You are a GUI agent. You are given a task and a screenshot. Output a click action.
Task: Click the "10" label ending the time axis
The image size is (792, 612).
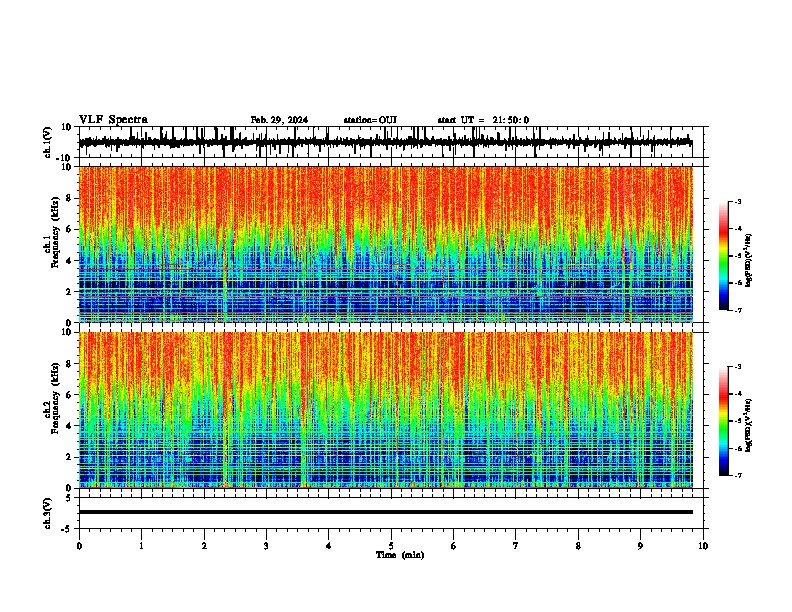tap(703, 546)
